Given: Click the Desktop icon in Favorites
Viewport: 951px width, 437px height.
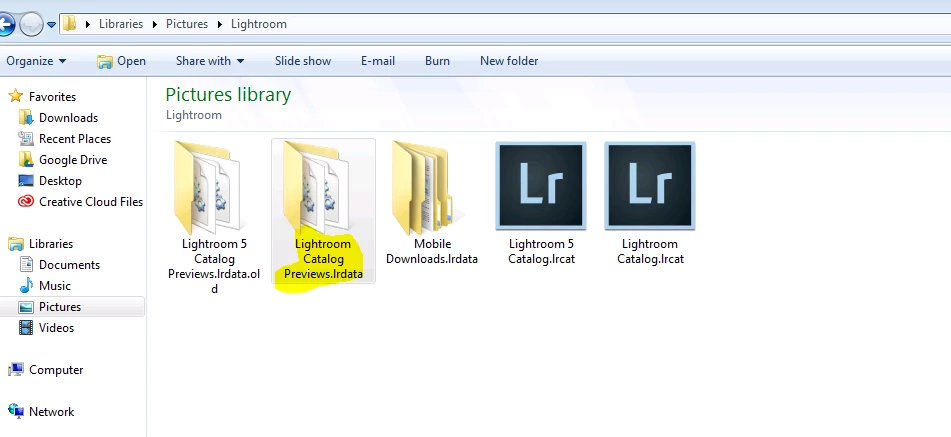Looking at the screenshot, I should [25, 181].
